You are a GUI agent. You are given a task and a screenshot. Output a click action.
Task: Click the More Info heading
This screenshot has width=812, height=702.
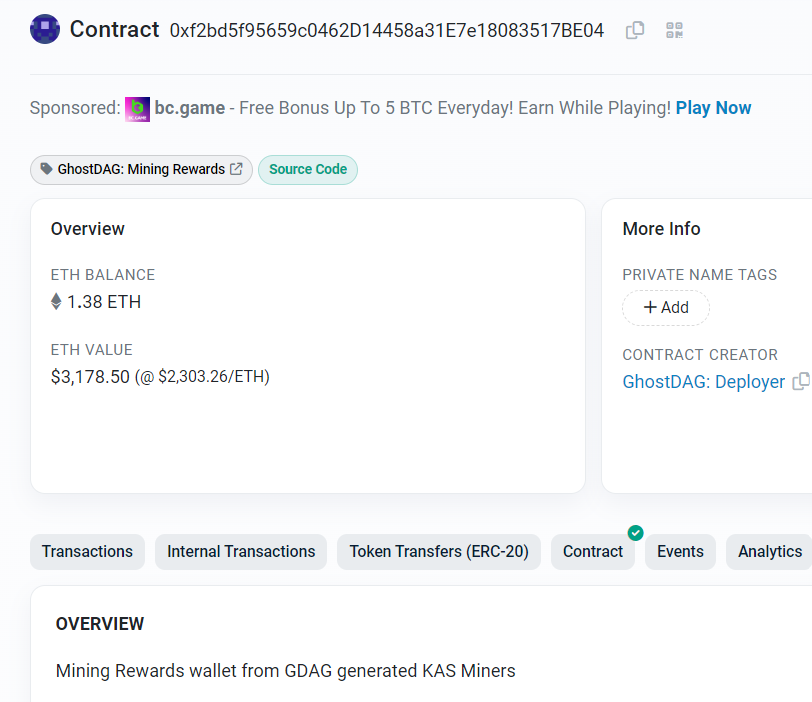coord(661,229)
